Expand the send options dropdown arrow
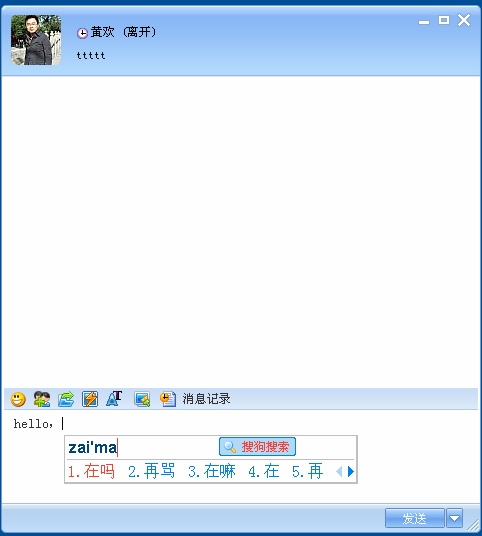This screenshot has width=482, height=536. tap(455, 518)
